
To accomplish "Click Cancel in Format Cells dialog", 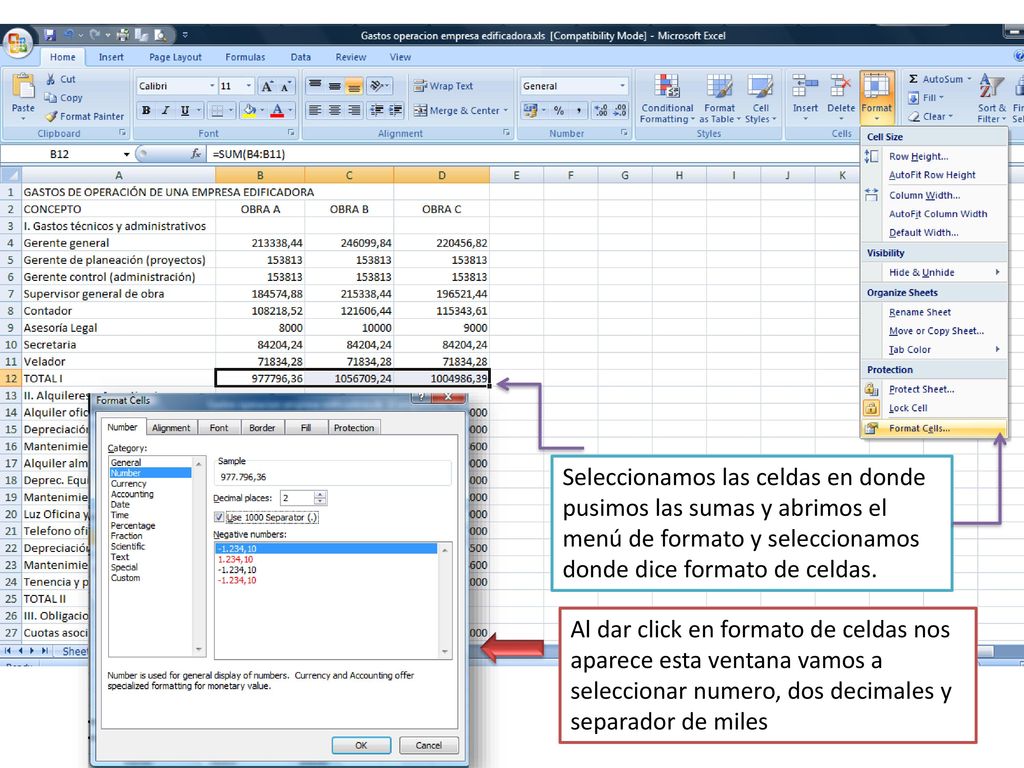I will pyautogui.click(x=428, y=745).
